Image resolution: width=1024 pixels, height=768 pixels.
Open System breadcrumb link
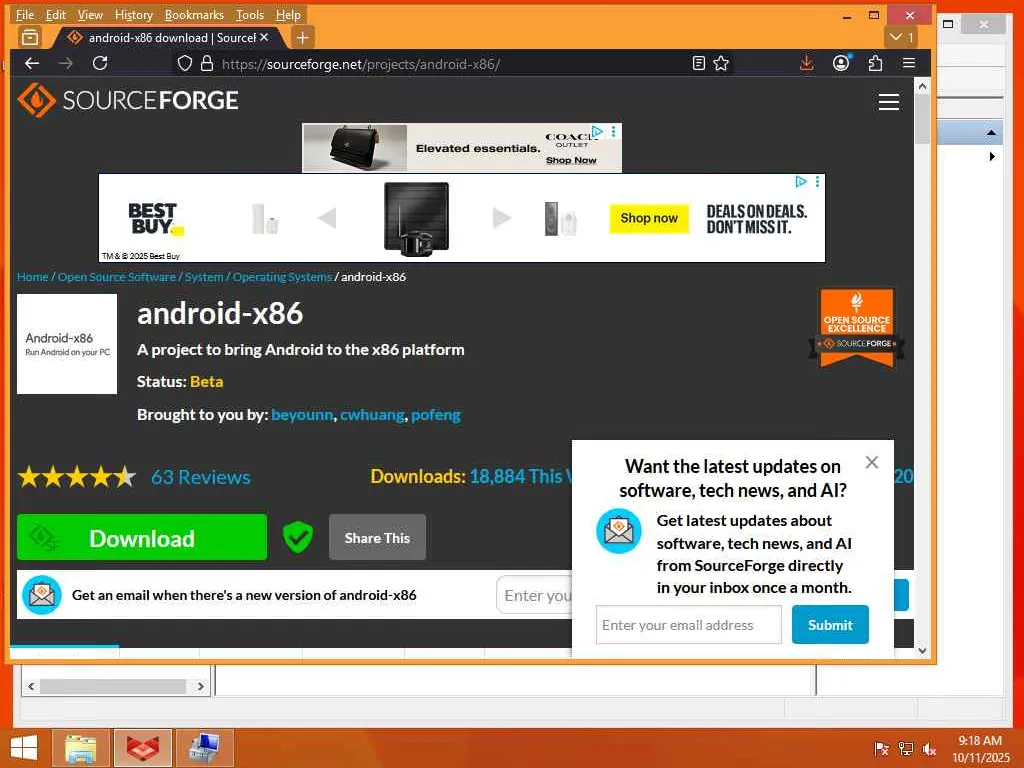204,277
